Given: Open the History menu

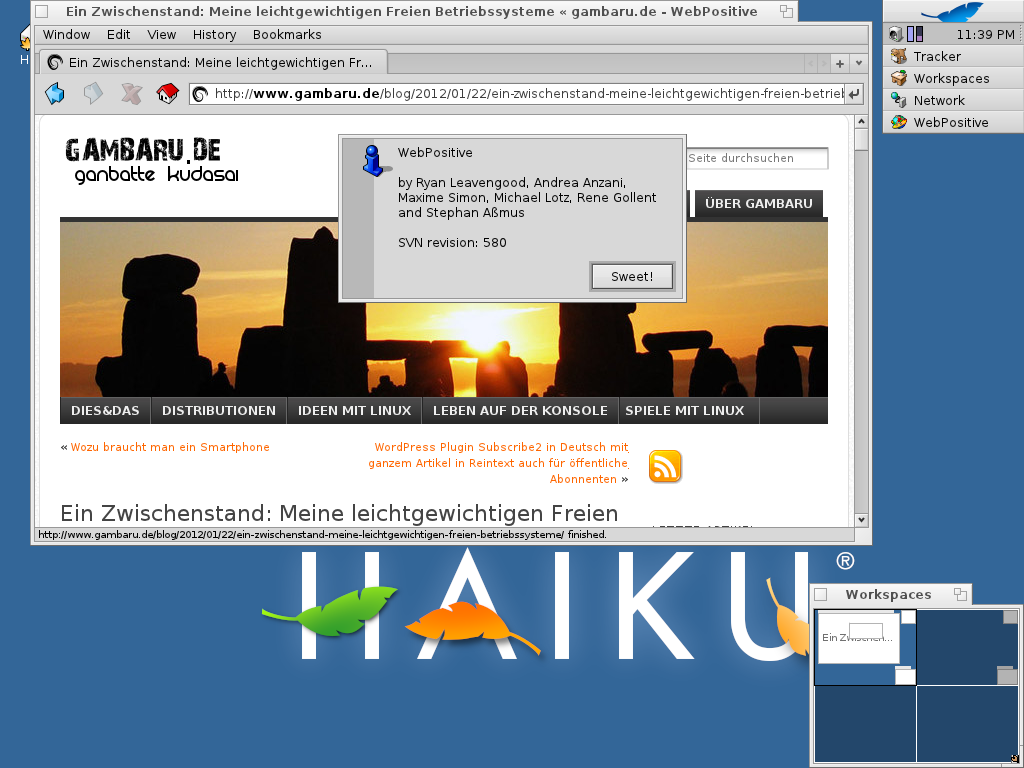Looking at the screenshot, I should [x=214, y=34].
